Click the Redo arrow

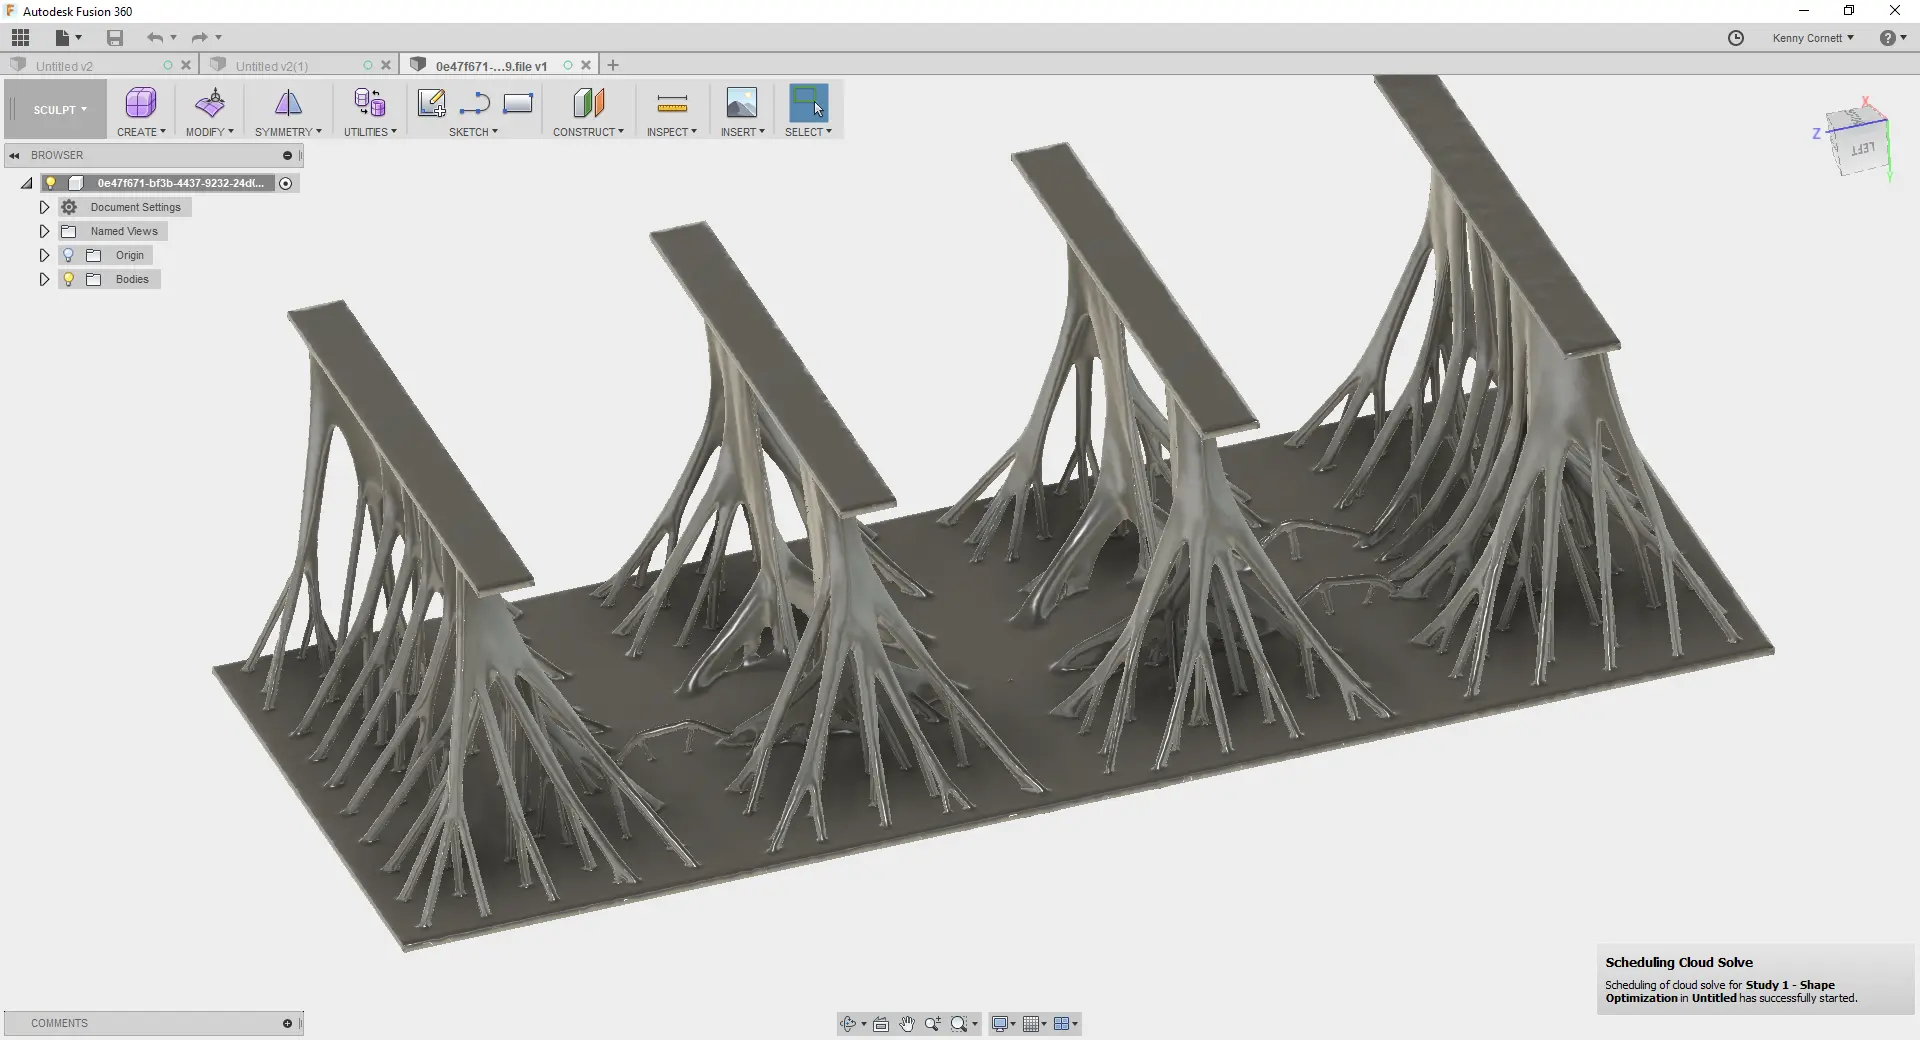(x=199, y=38)
